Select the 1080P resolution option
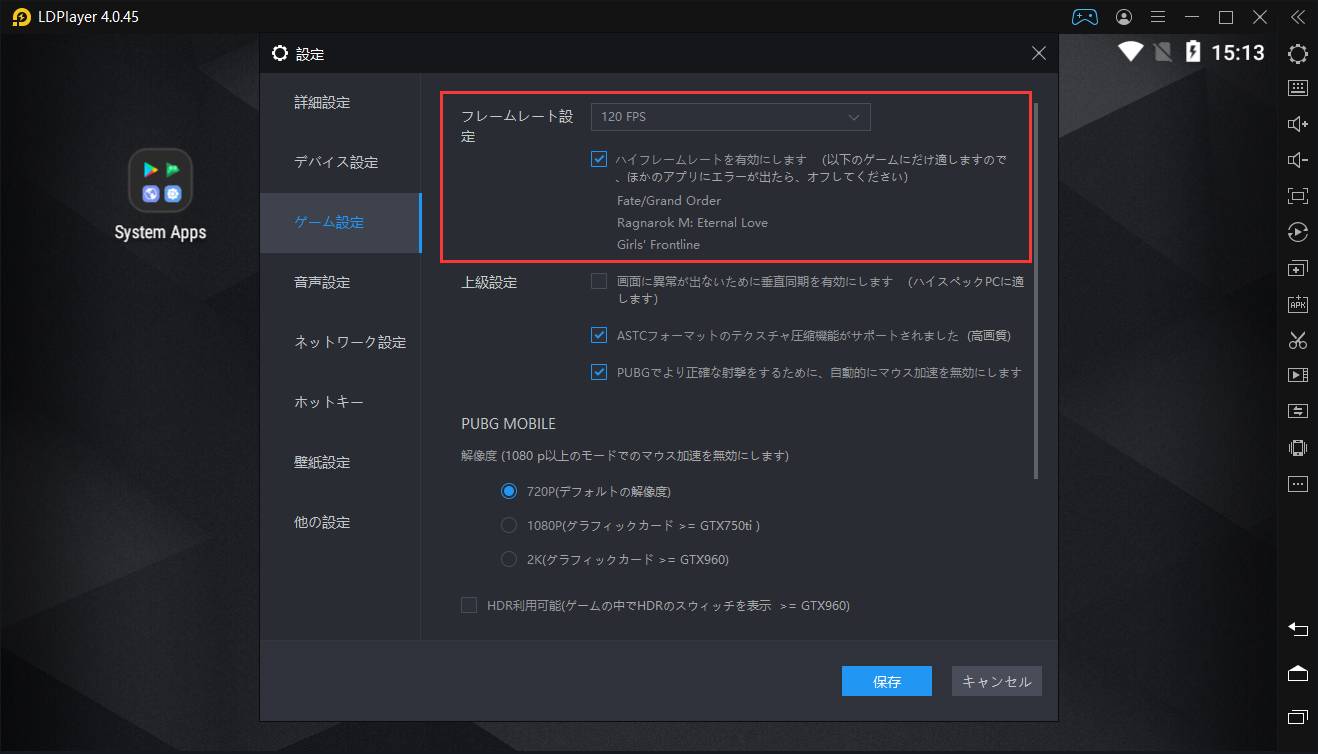This screenshot has height=754, width=1318. click(508, 525)
